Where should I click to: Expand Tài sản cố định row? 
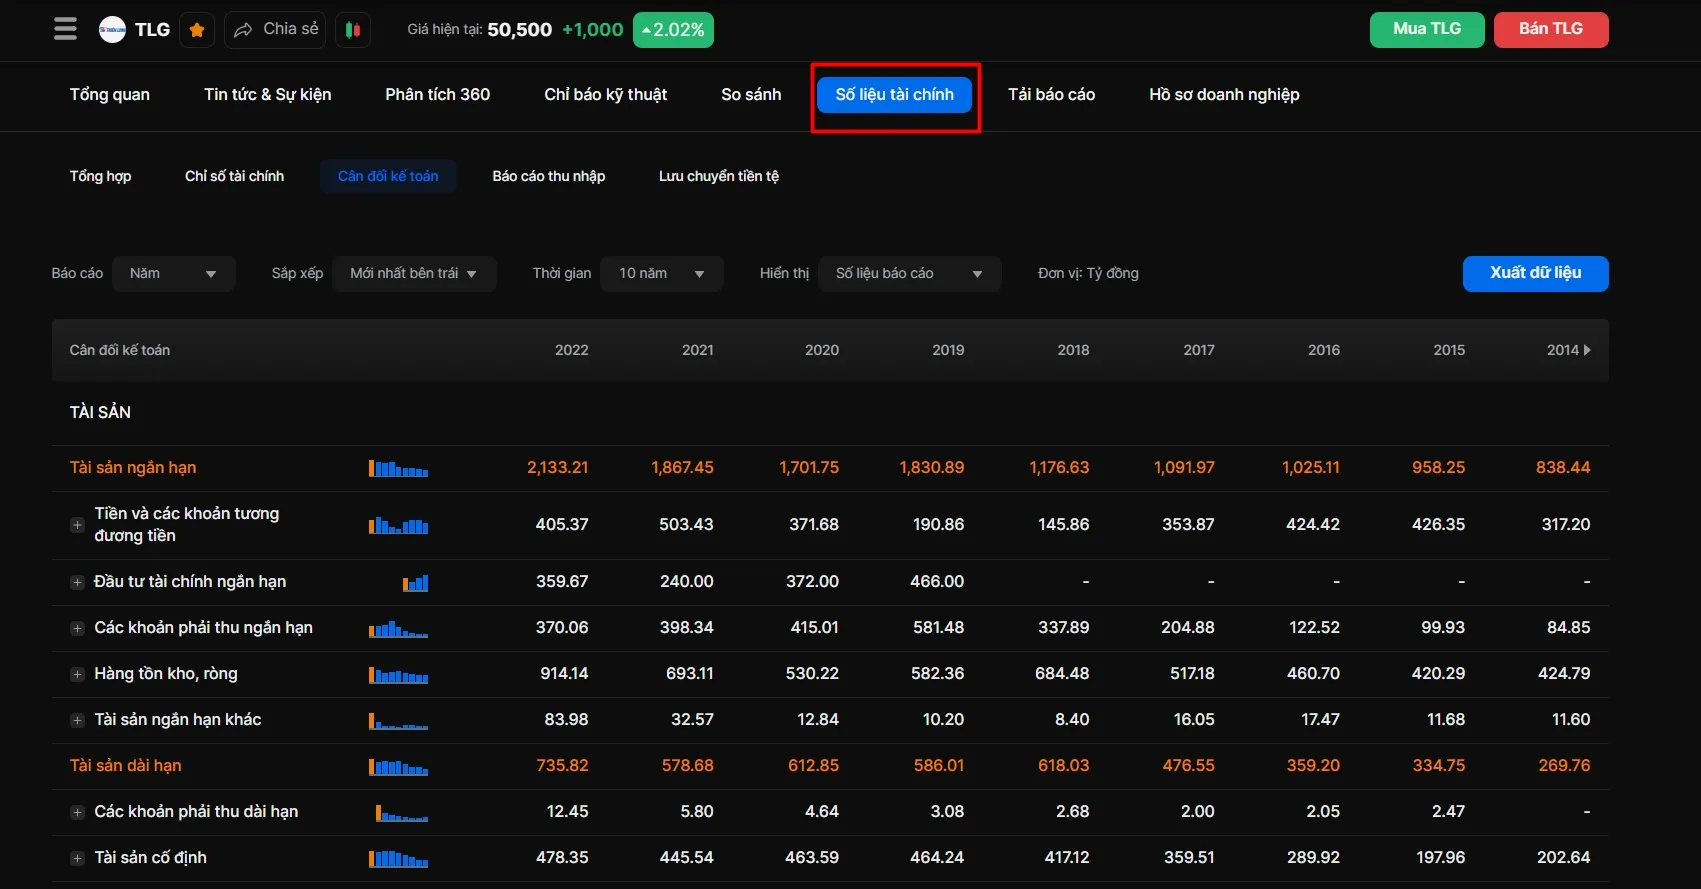[77, 858]
